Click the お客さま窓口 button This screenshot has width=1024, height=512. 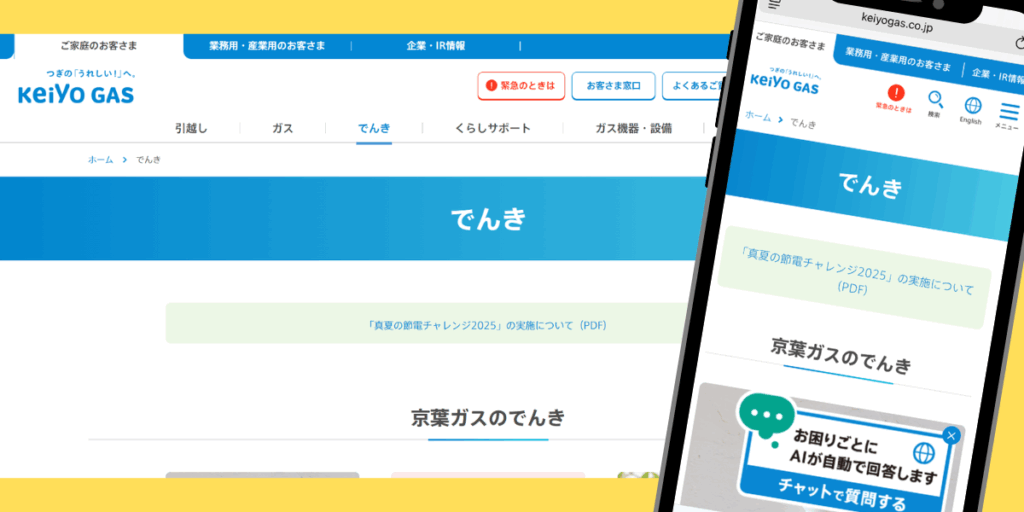pos(613,86)
